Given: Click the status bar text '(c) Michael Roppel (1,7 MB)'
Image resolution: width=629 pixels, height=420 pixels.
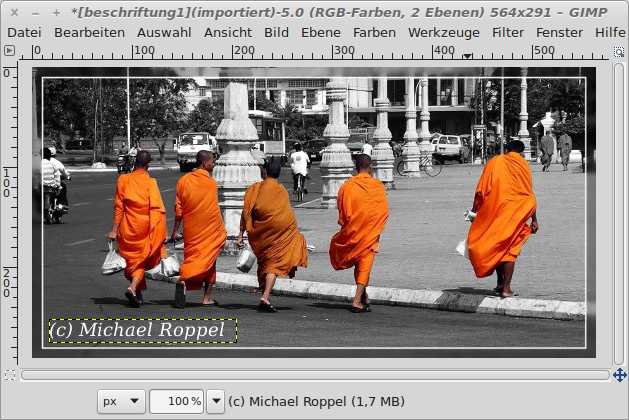Looking at the screenshot, I should [x=316, y=401].
